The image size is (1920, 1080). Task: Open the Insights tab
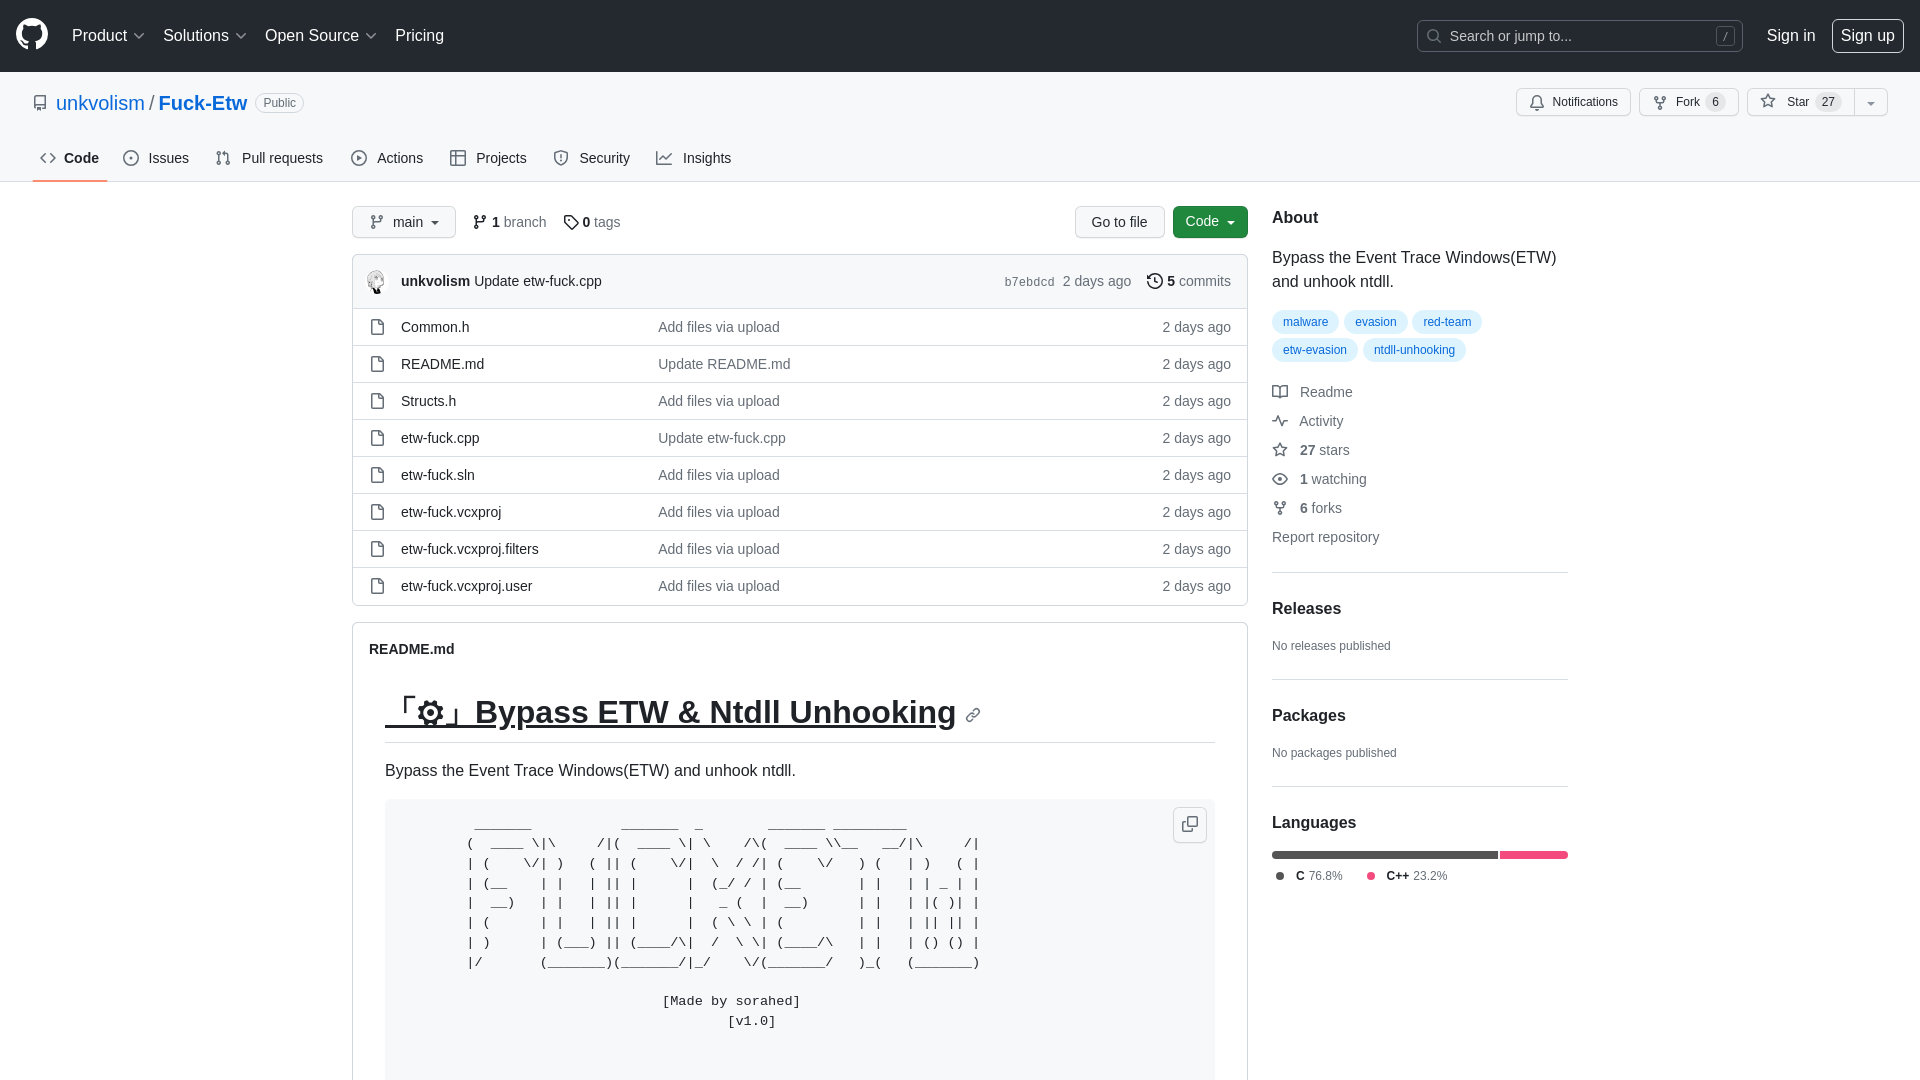tap(694, 158)
